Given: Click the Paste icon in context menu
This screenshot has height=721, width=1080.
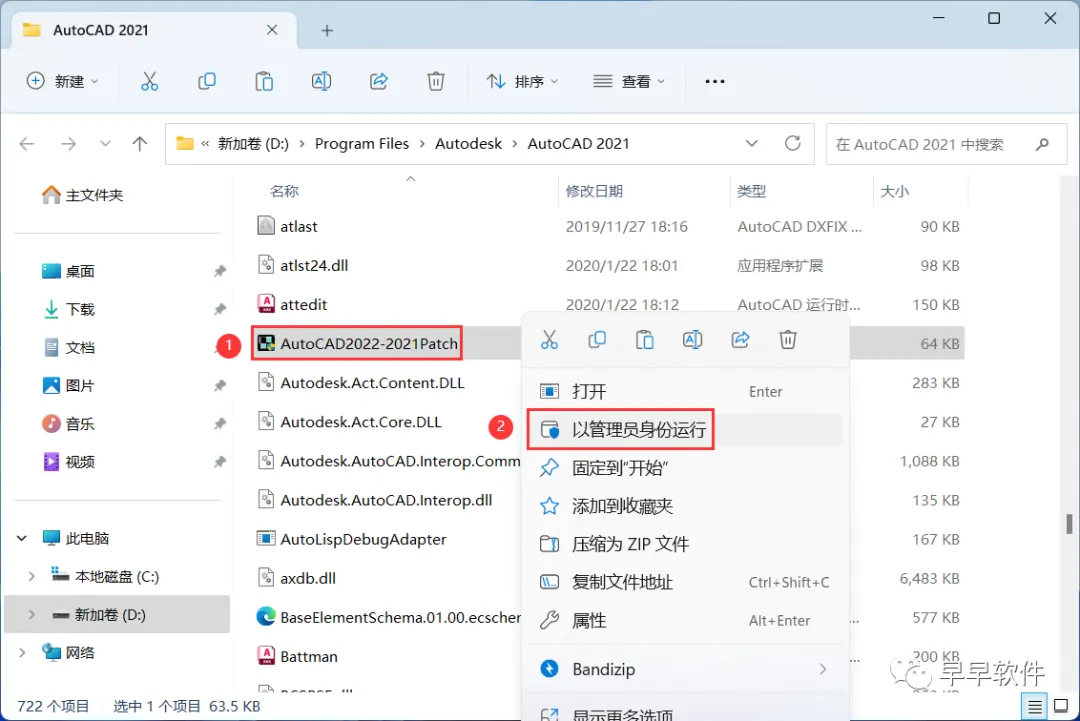Looking at the screenshot, I should [645, 339].
